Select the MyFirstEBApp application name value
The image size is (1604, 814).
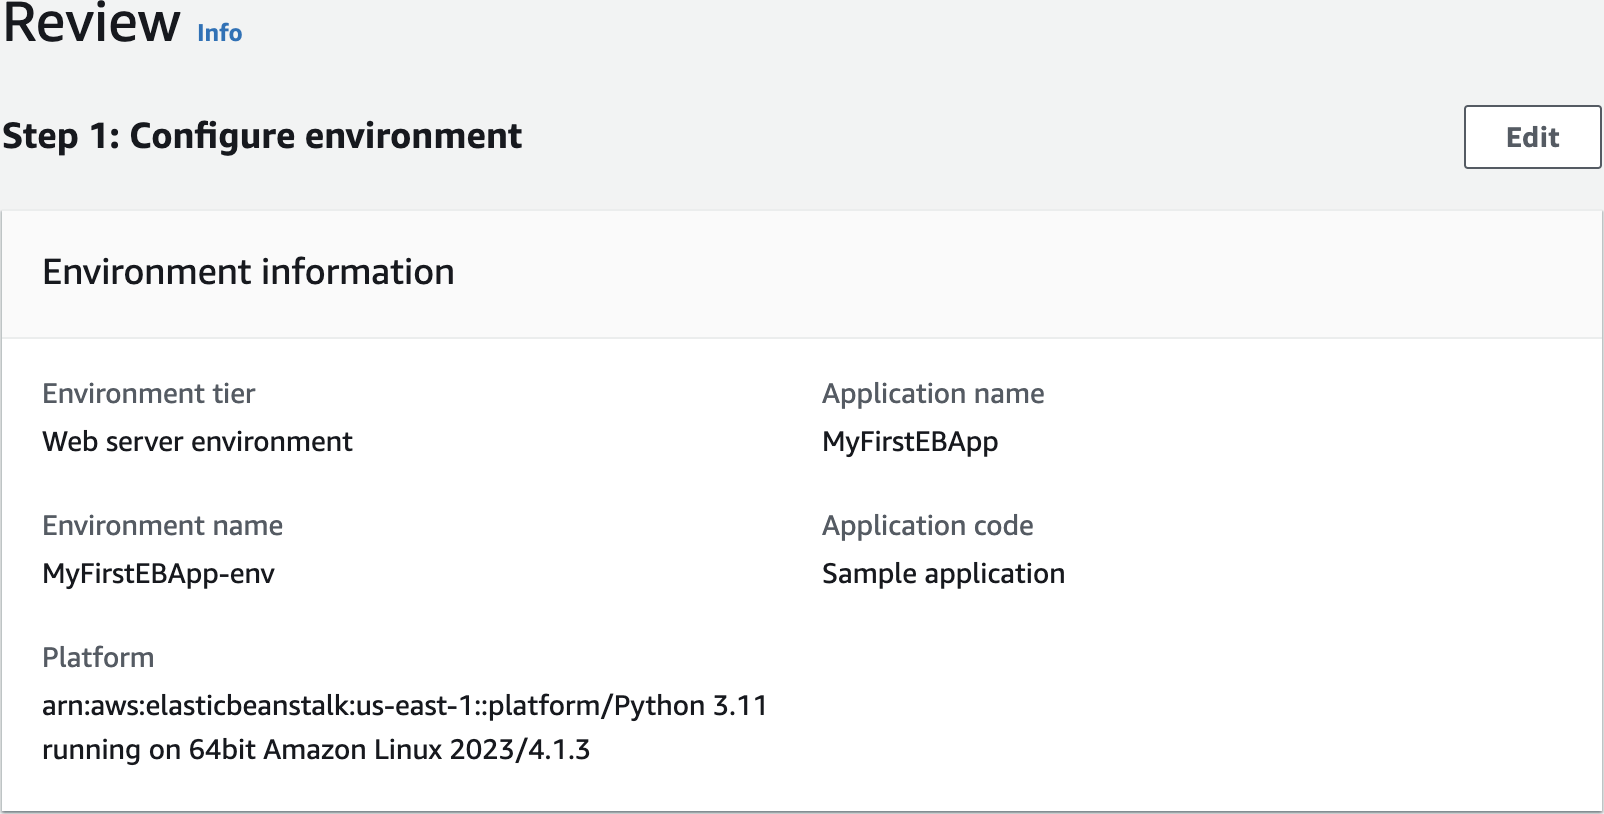(x=909, y=442)
